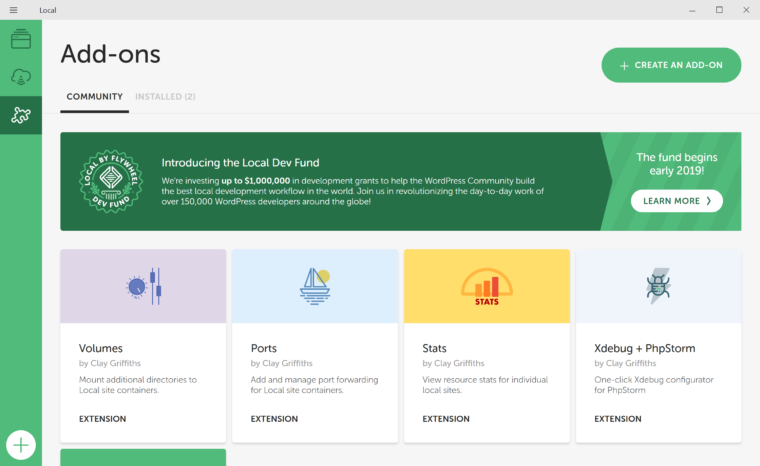Viewport: 760px width, 466px height.
Task: Click the chevron beside Learn More
Action: (709, 201)
